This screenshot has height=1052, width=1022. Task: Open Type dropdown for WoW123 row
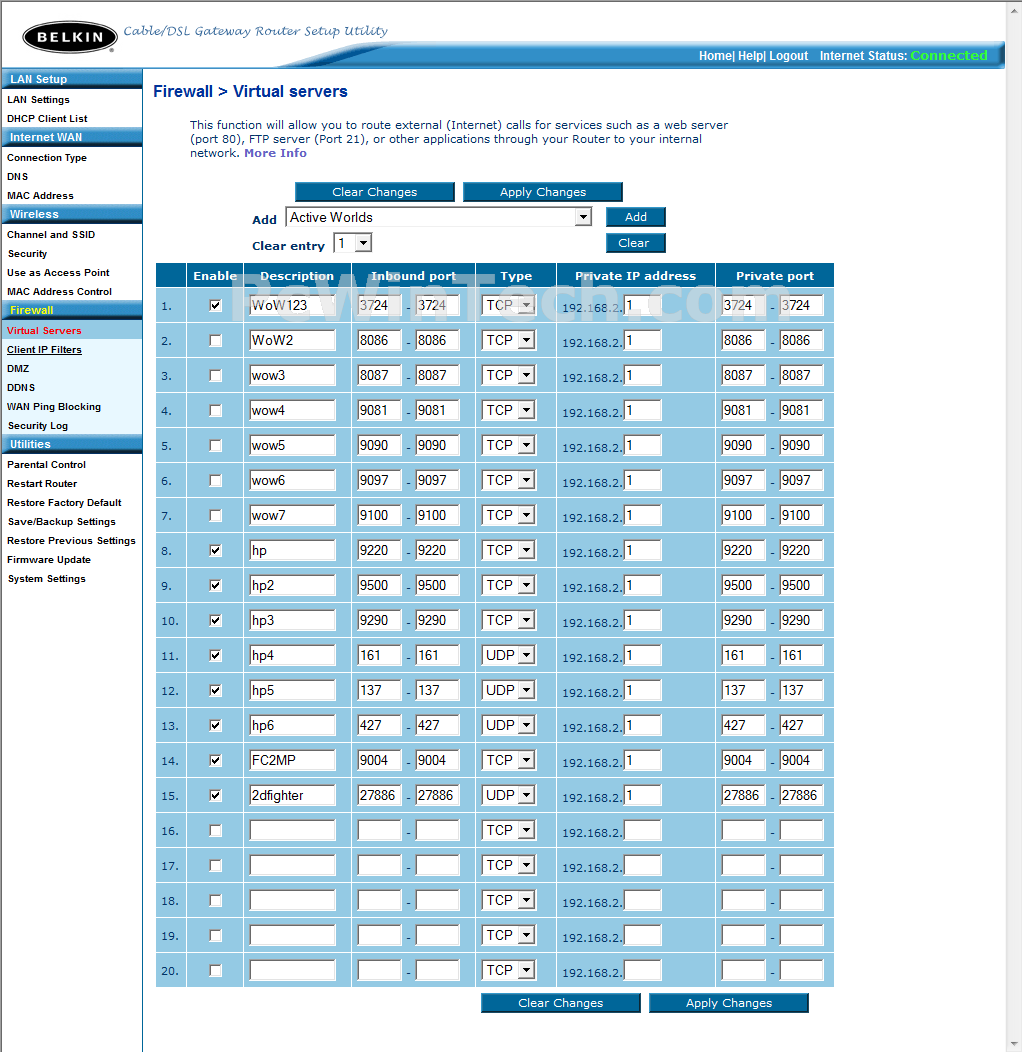(x=509, y=305)
